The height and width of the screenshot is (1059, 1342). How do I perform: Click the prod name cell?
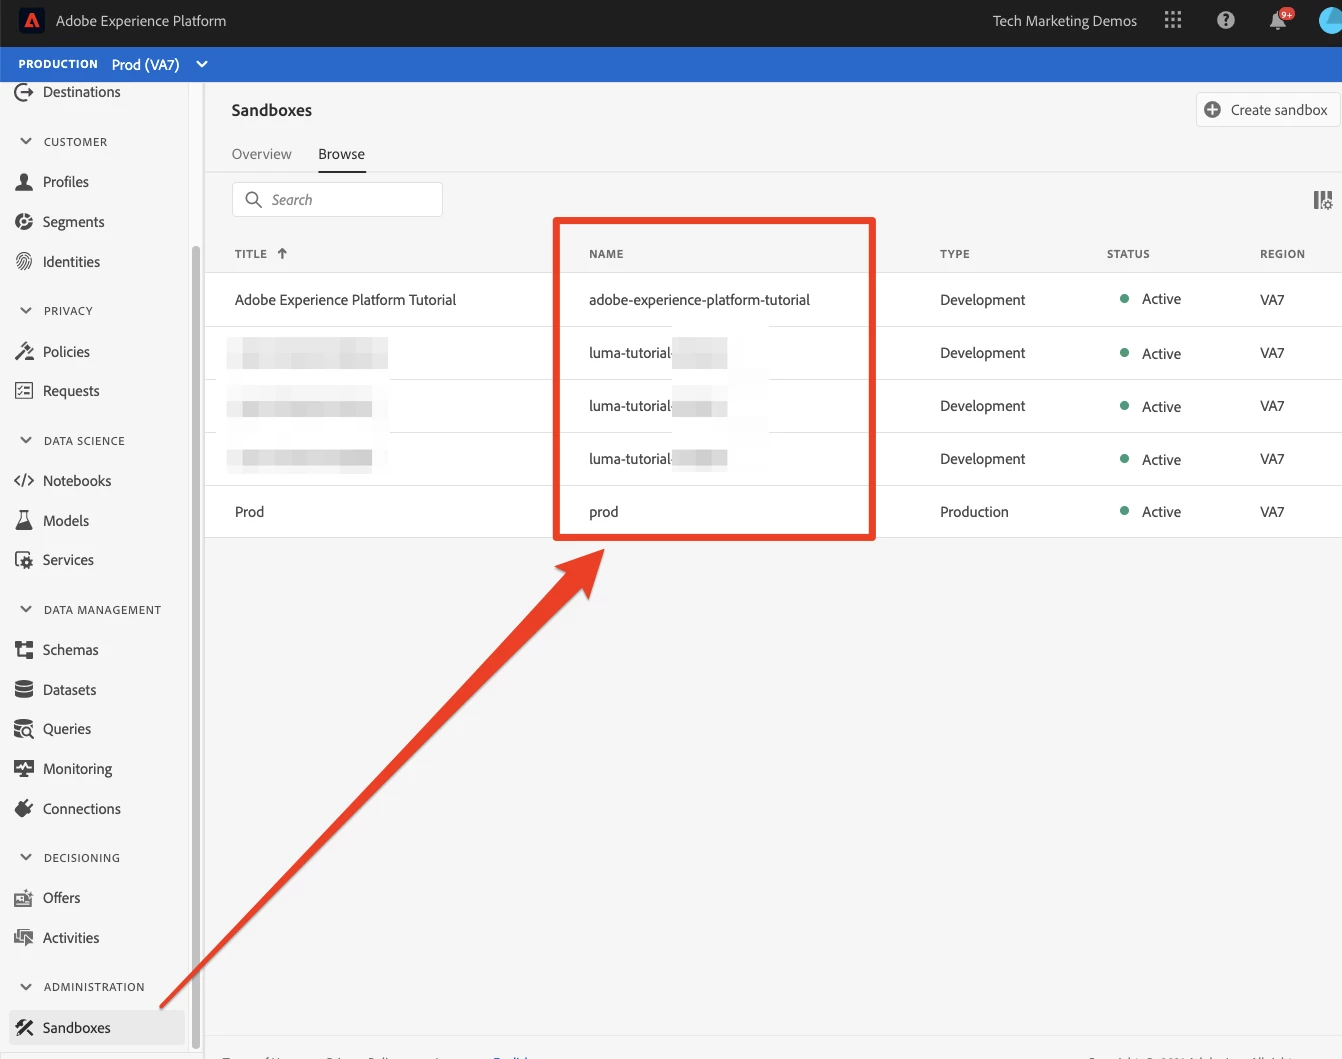coord(604,512)
